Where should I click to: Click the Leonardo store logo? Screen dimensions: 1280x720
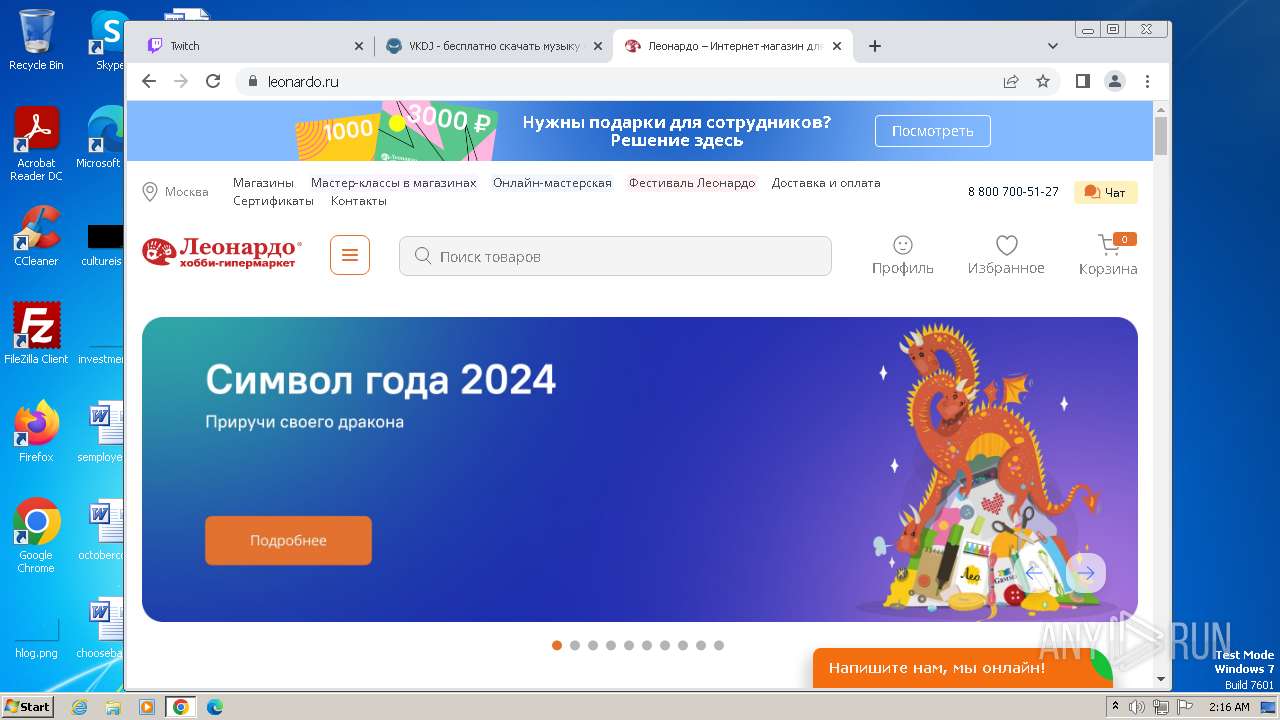point(222,253)
